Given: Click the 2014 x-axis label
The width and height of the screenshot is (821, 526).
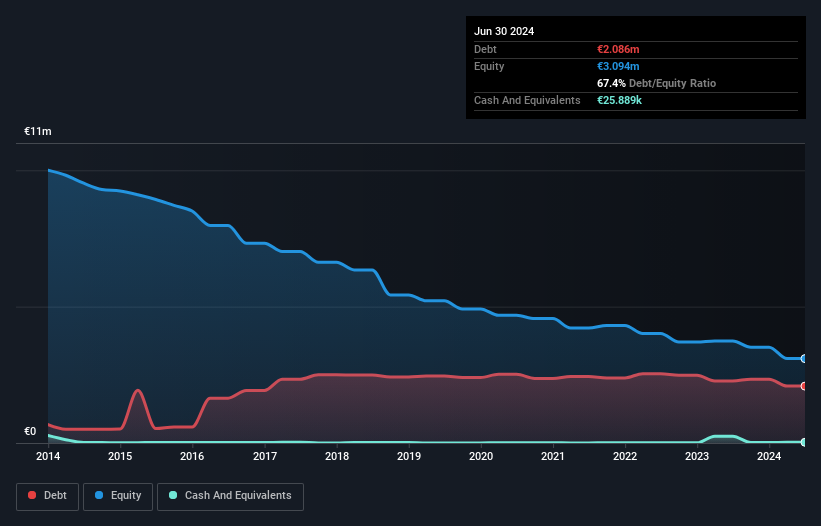Looking at the screenshot, I should (48, 456).
